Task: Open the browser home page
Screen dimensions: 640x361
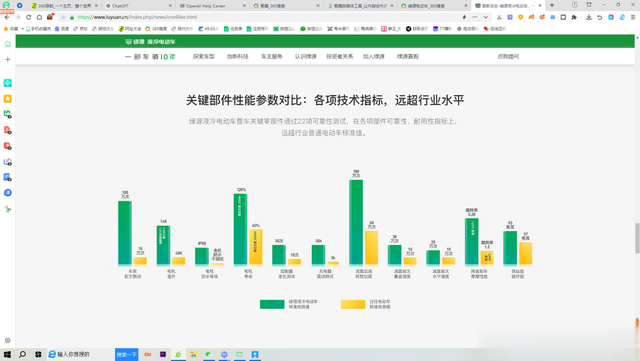Action: [x=39, y=17]
